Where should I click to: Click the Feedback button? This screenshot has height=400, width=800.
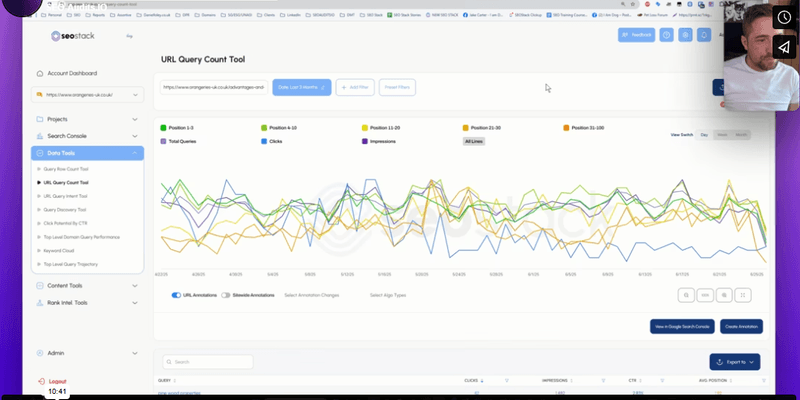(637, 35)
